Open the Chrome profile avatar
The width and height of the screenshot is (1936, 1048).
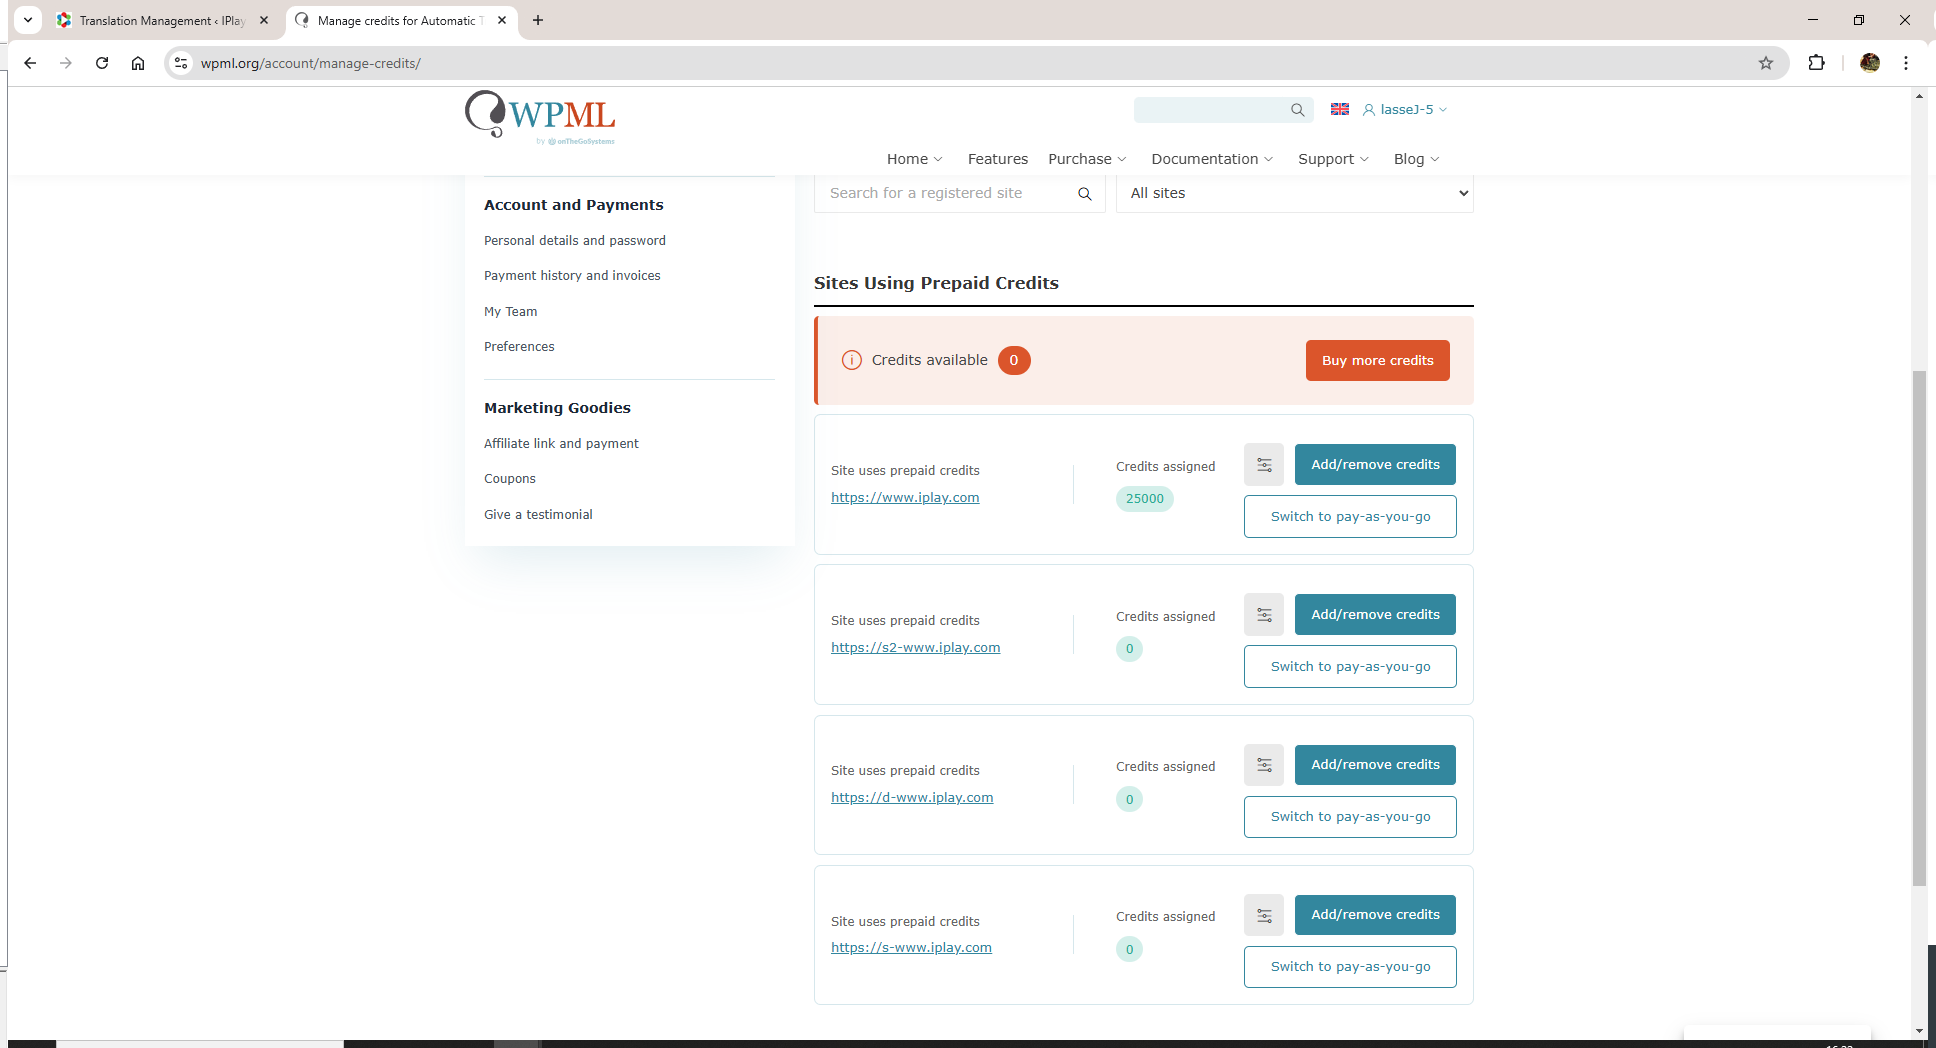pos(1870,63)
